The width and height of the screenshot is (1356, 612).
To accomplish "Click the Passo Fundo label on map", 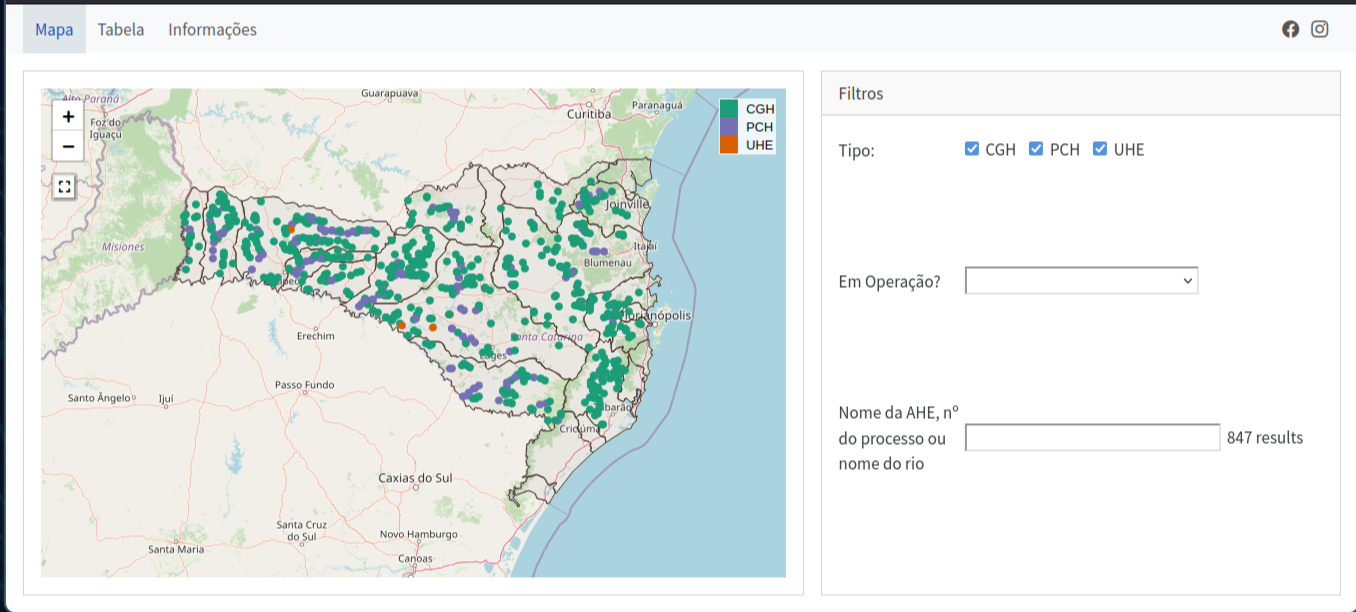I will point(304,385).
